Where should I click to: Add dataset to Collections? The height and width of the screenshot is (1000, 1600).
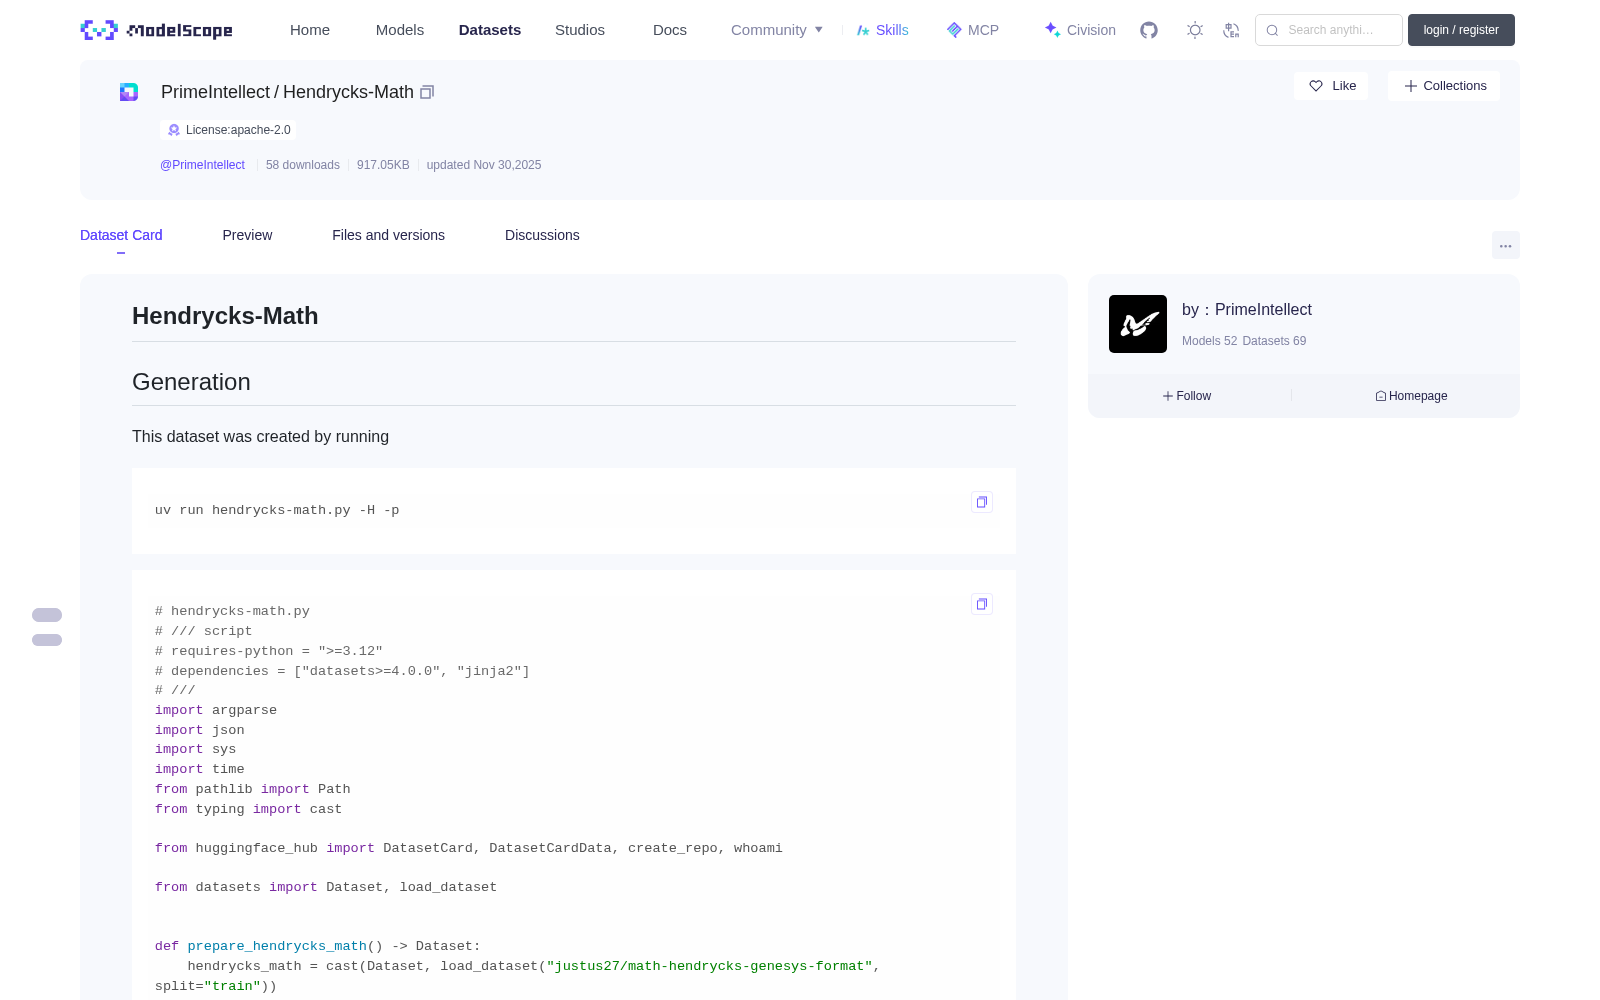coord(1444,86)
